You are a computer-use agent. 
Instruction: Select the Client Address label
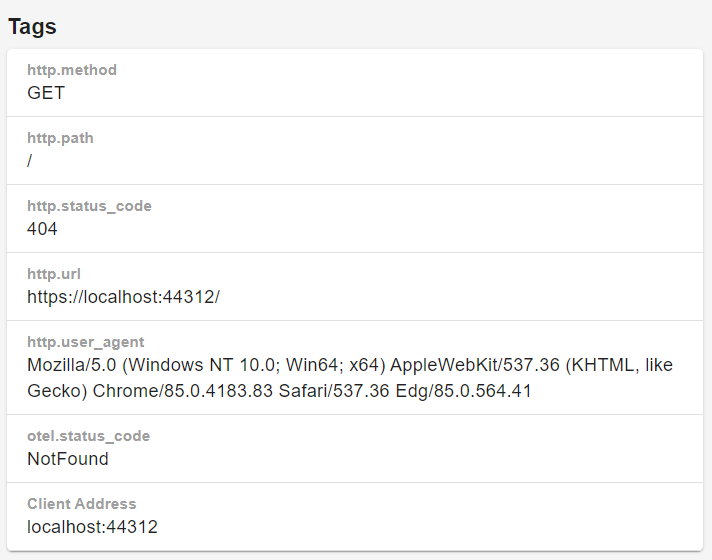pyautogui.click(x=81, y=504)
